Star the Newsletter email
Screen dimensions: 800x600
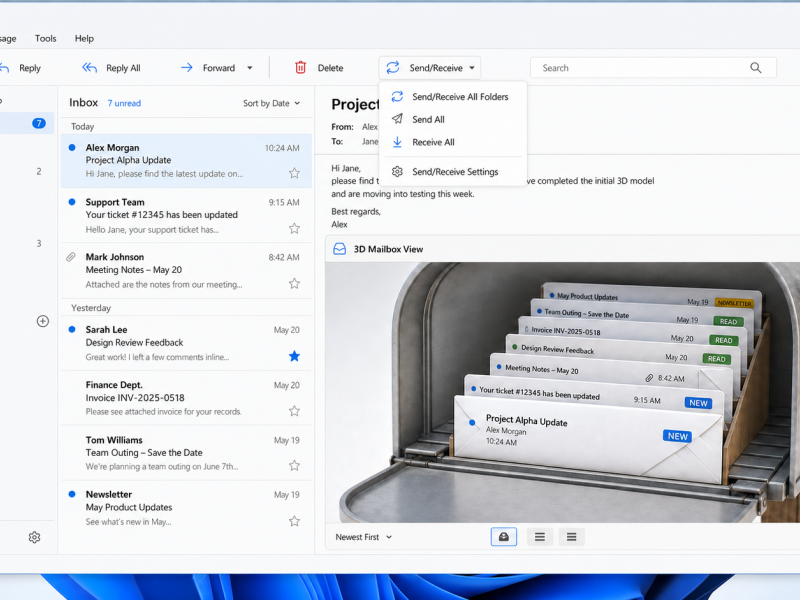point(294,521)
